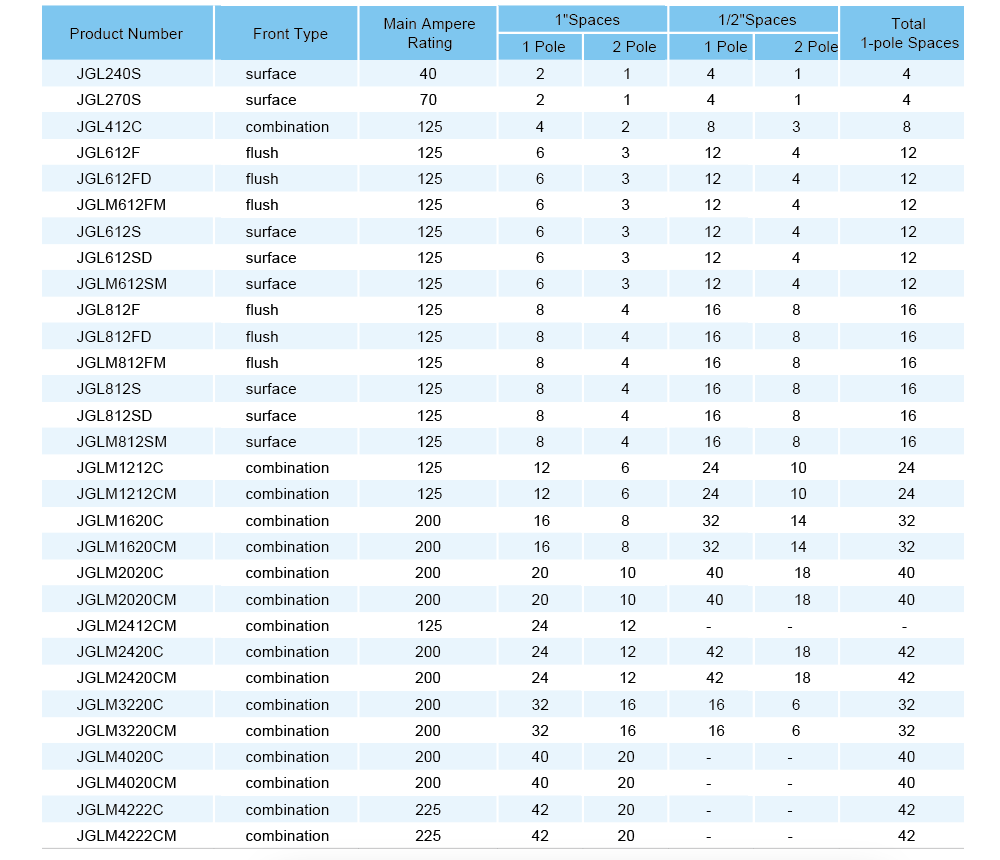This screenshot has width=1000, height=860.
Task: Select product number JGL812FD
Action: 114,337
